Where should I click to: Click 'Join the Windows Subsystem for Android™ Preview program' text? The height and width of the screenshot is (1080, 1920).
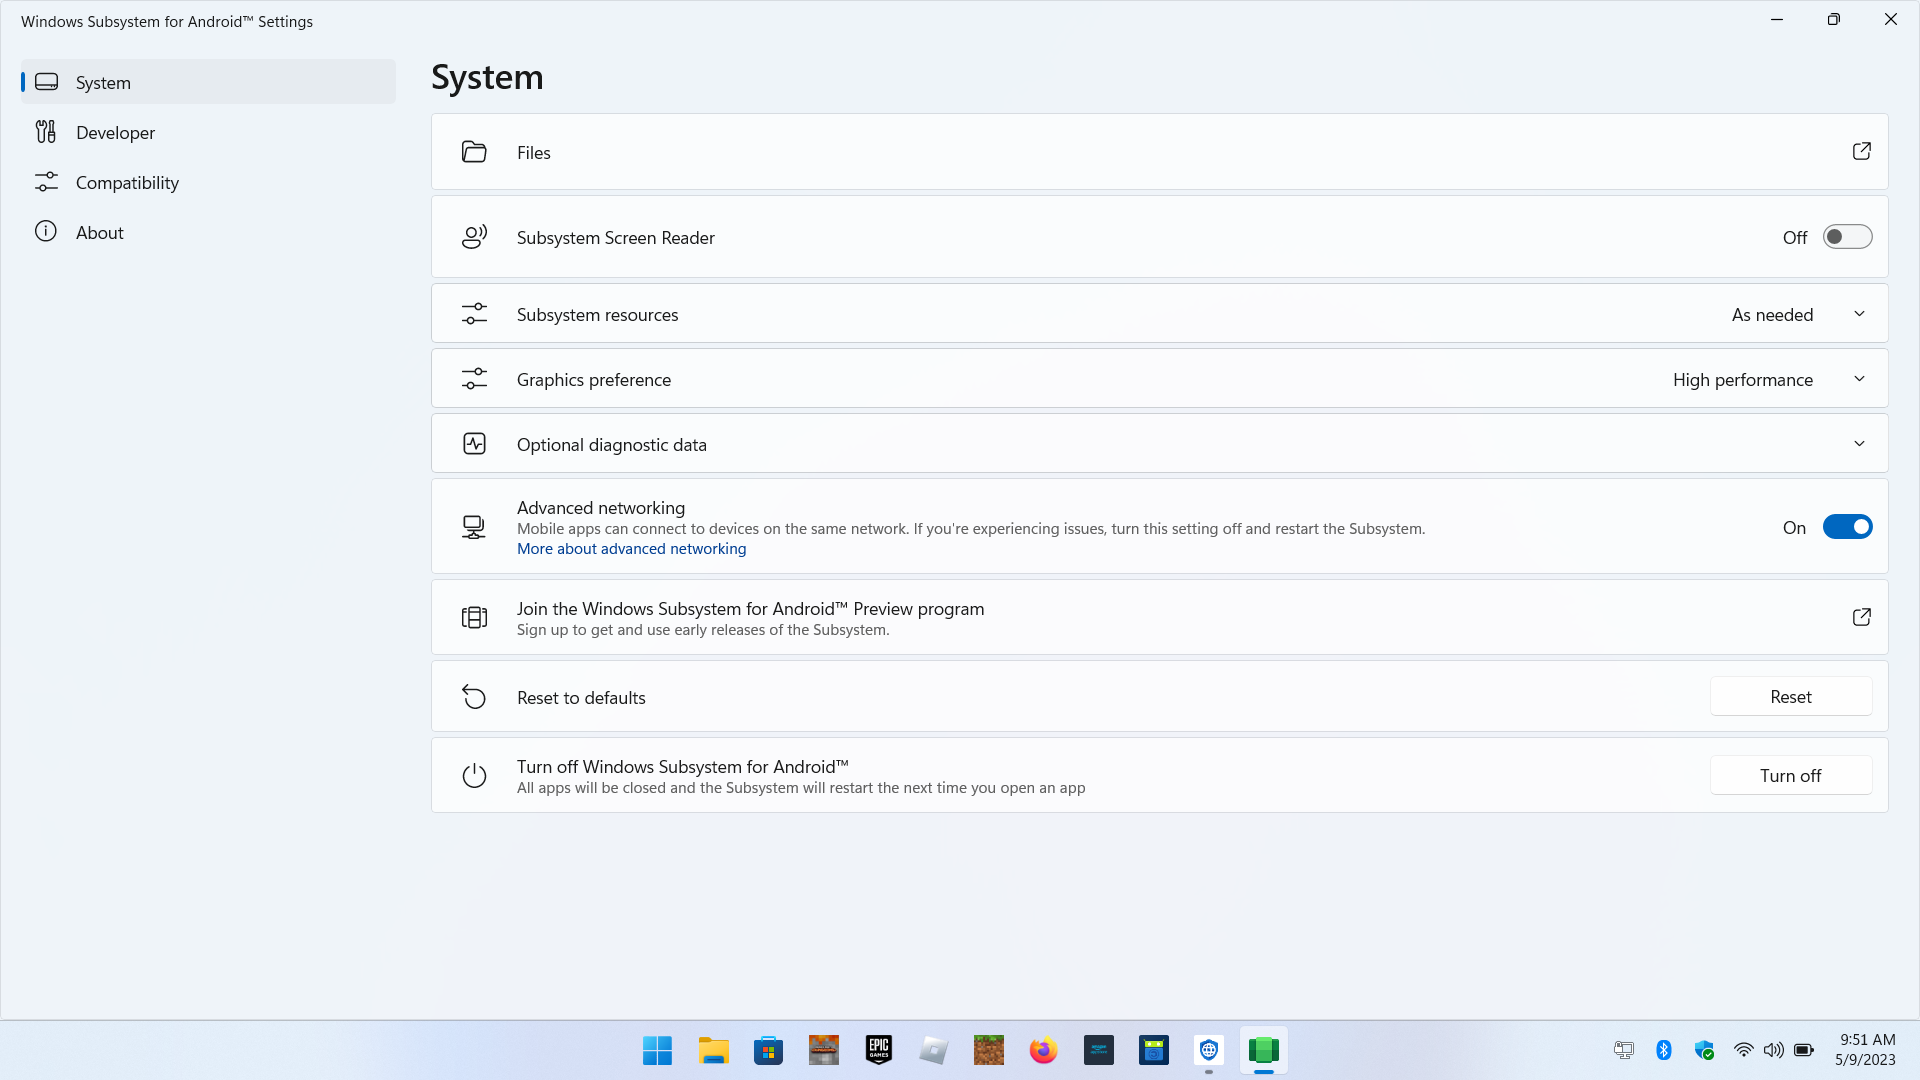pyautogui.click(x=750, y=609)
